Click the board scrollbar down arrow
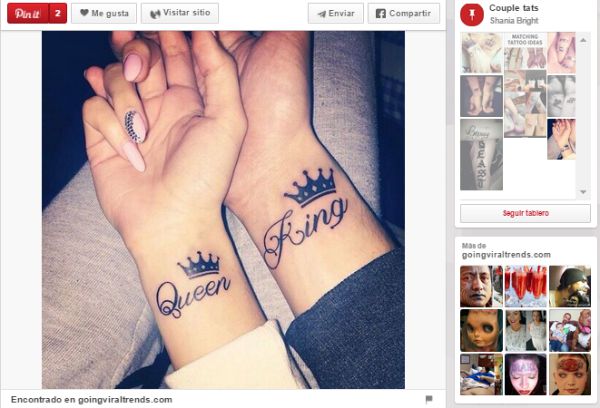Viewport: 600px width, 408px height. (x=583, y=192)
